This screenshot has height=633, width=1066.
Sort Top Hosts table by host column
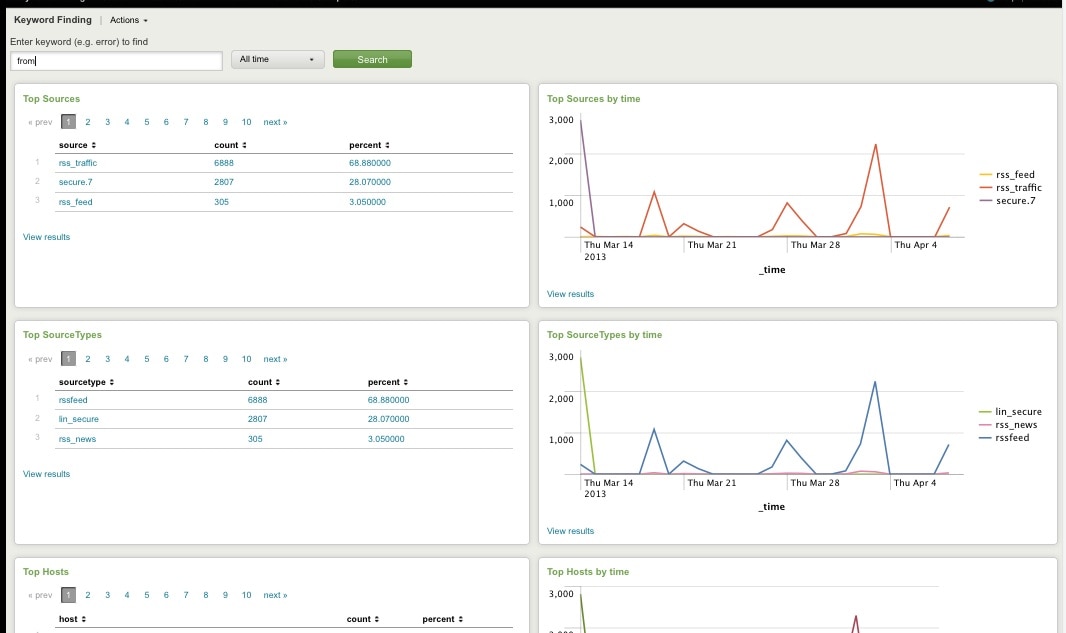[x=72, y=619]
